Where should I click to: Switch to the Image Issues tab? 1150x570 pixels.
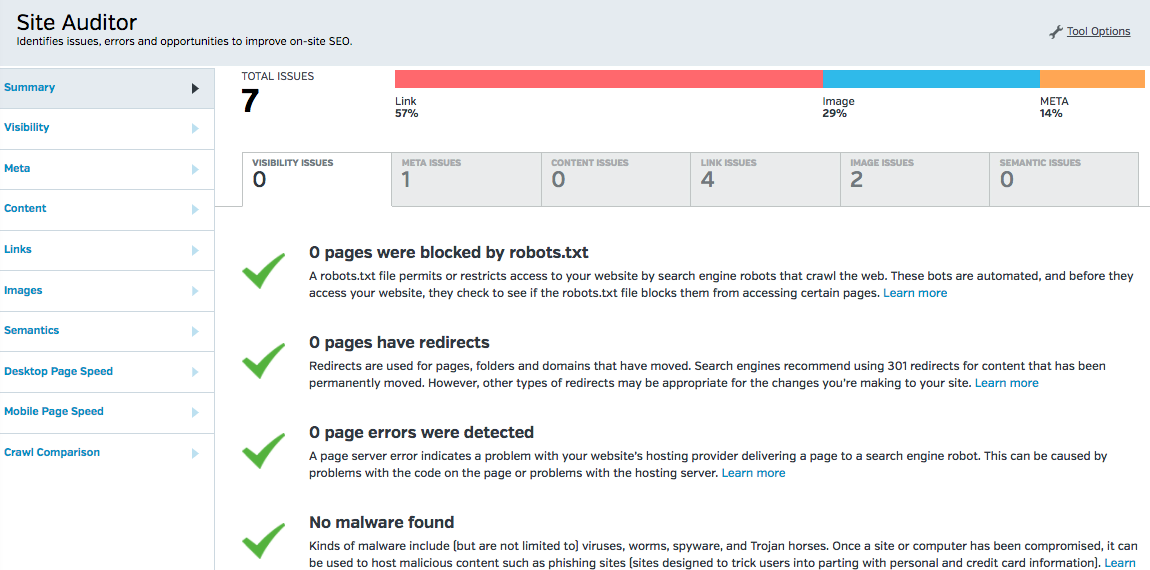pos(915,179)
